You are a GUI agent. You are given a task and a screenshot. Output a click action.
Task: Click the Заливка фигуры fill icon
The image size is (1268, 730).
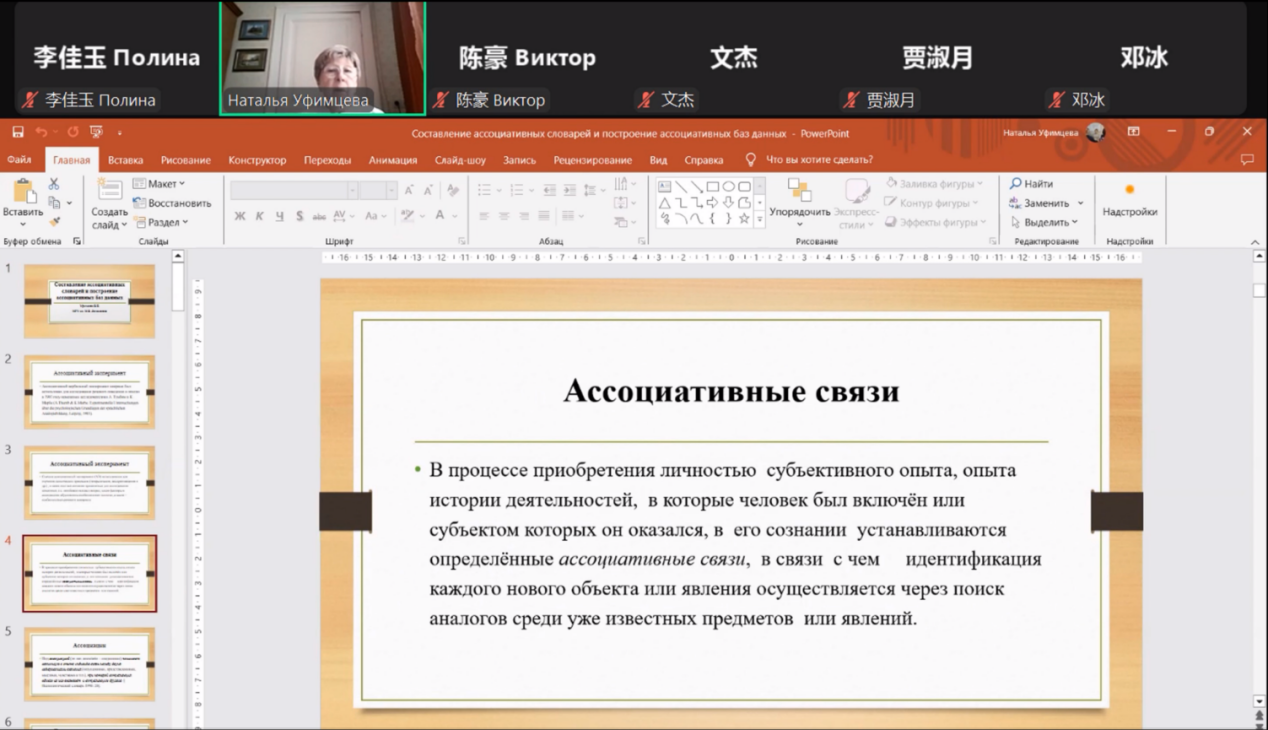(890, 184)
